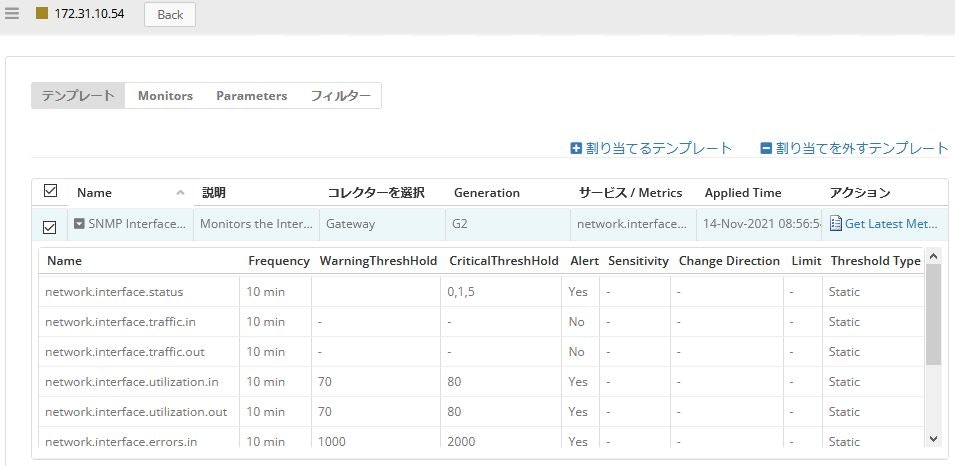The height and width of the screenshot is (466, 955).
Task: Click the サービス / Metrics column header
Action: (x=630, y=192)
